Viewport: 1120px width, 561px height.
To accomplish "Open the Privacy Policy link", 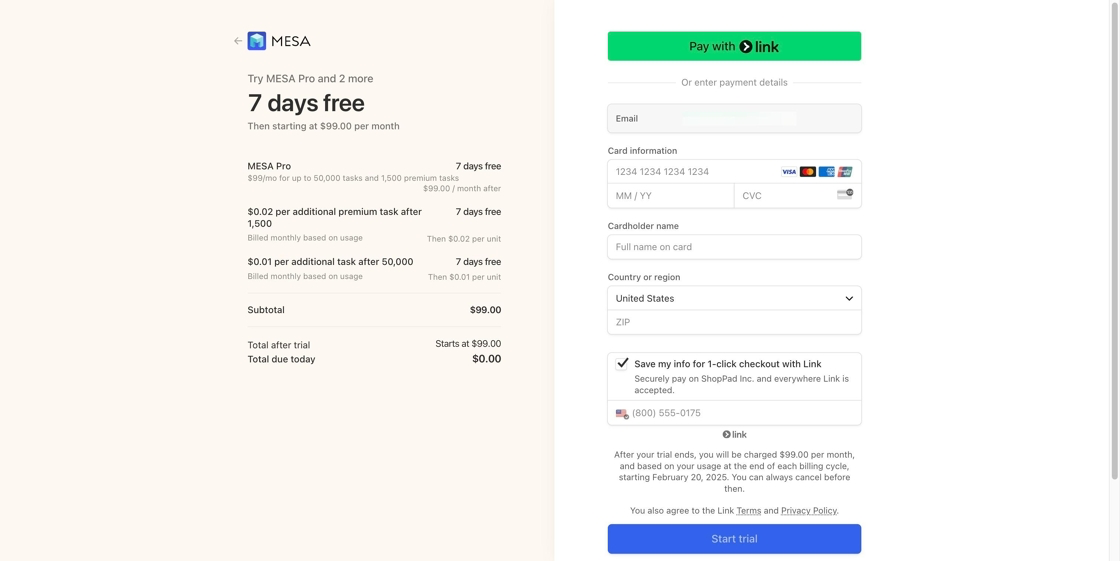I will coord(808,511).
